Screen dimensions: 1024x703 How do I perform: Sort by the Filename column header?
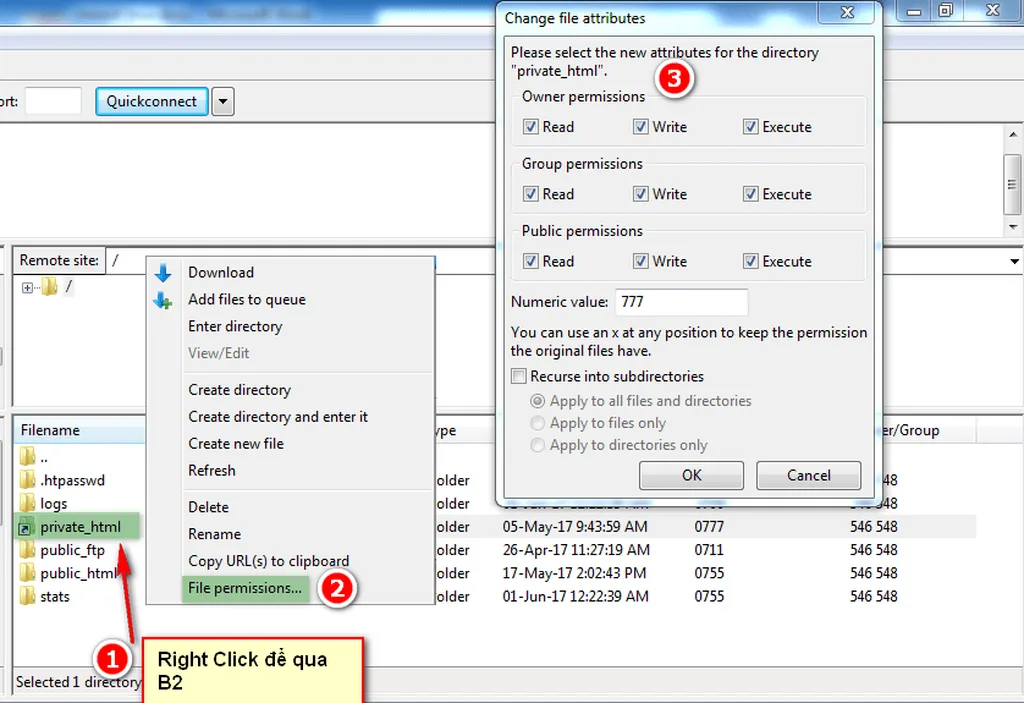pos(78,430)
